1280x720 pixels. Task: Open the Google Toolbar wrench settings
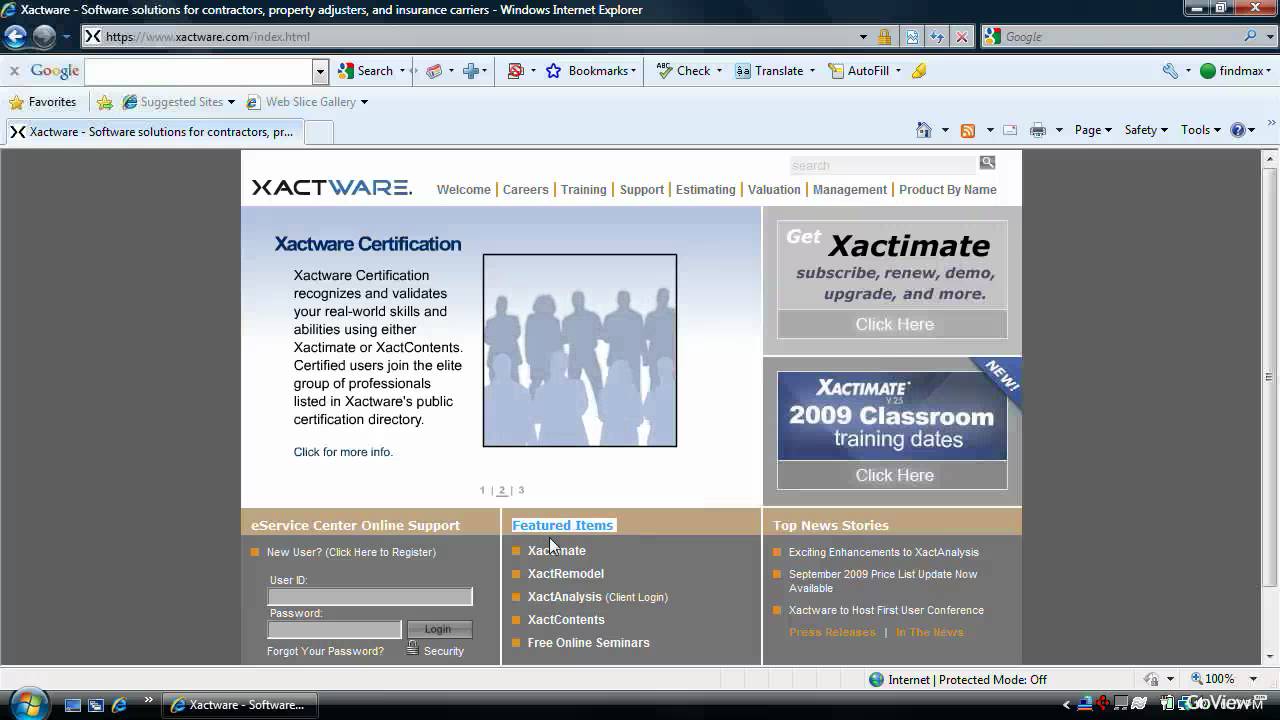[x=1170, y=71]
